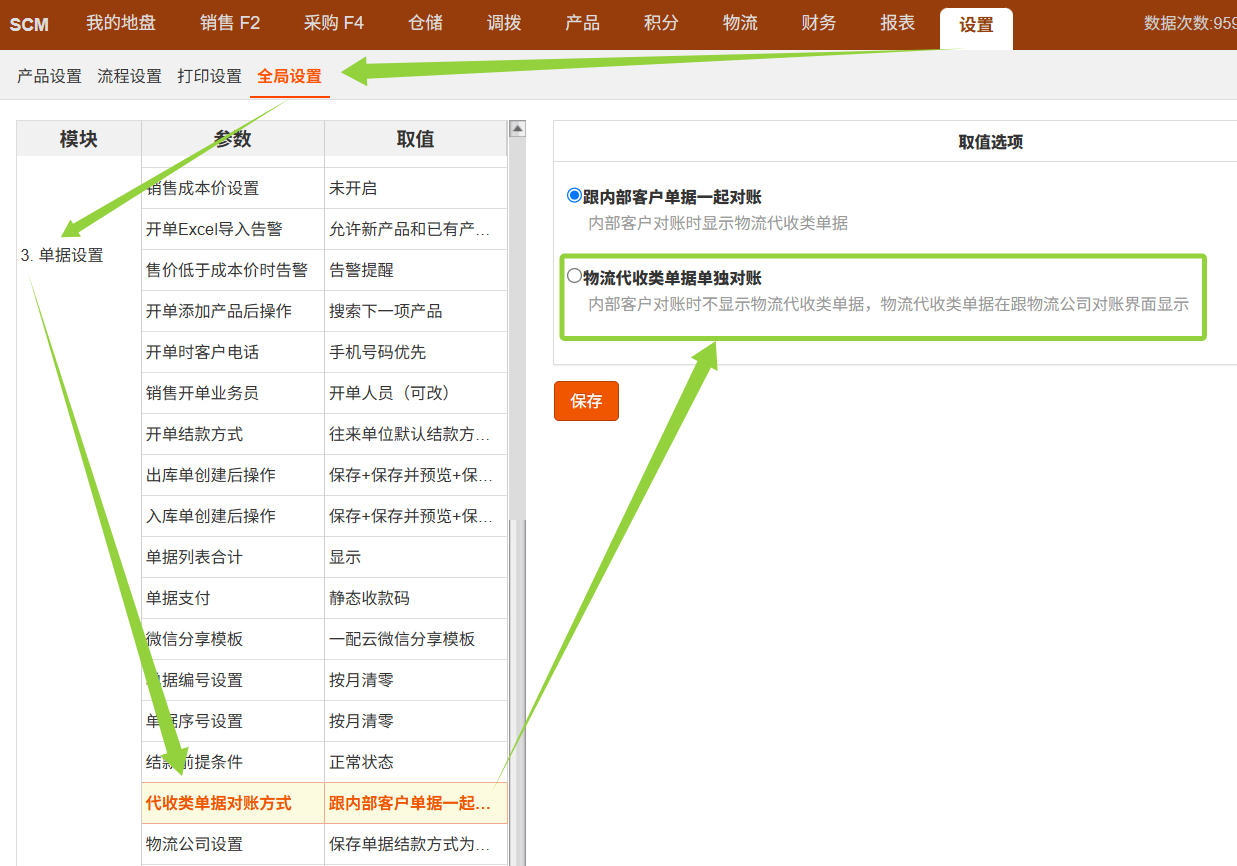Click the 保存 button
This screenshot has width=1237, height=866.
pos(586,401)
